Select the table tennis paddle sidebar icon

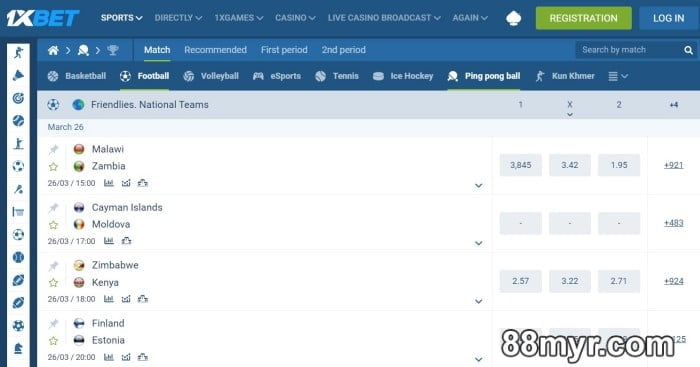(x=18, y=189)
